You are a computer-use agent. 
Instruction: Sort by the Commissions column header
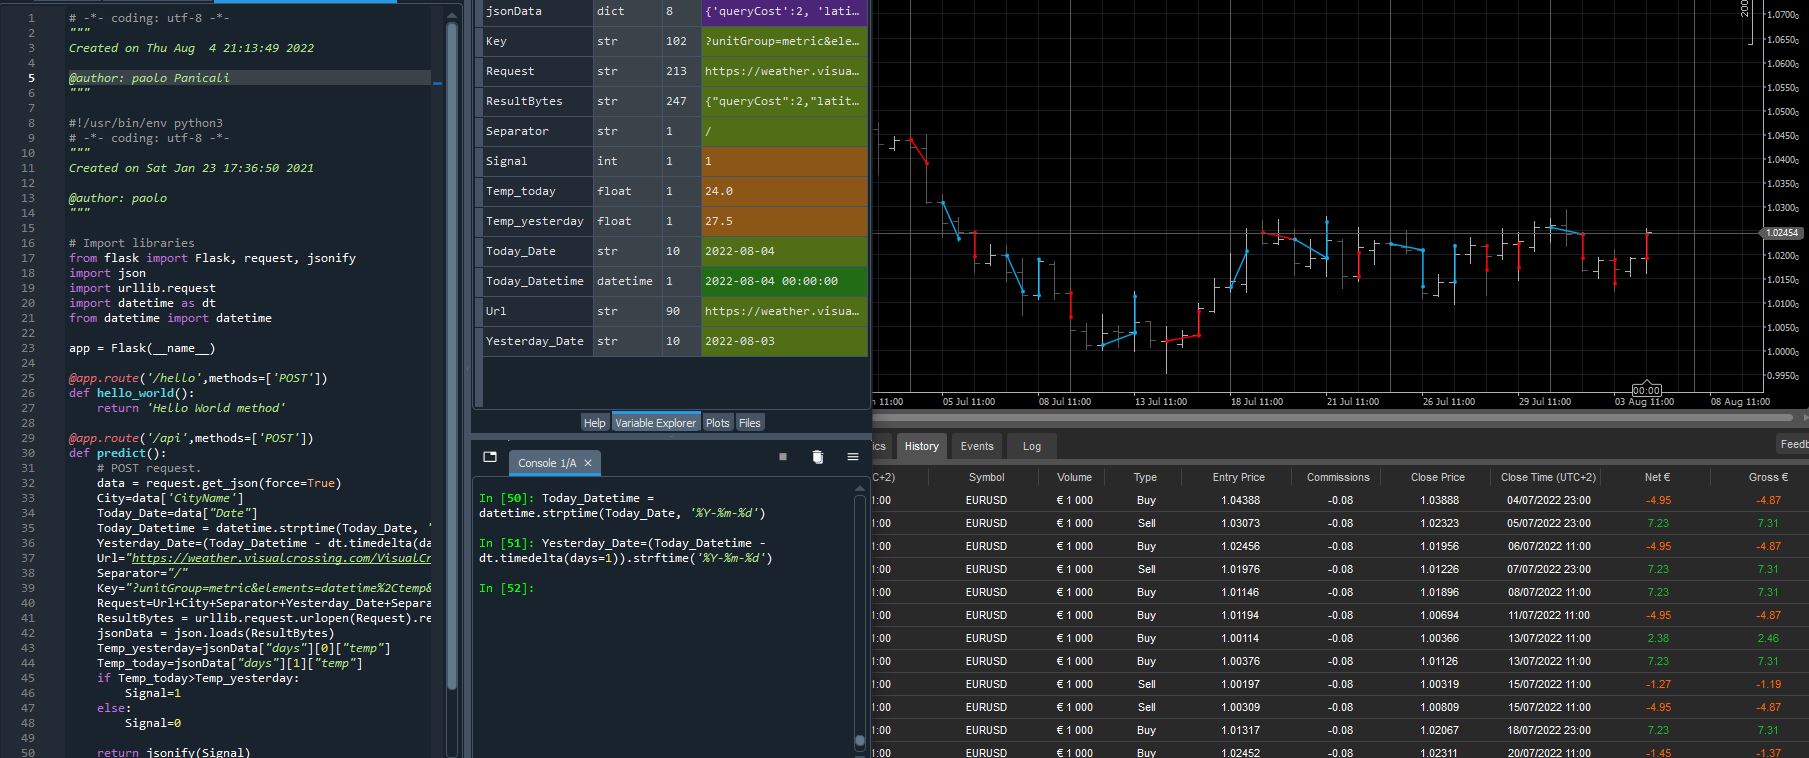(x=1338, y=477)
